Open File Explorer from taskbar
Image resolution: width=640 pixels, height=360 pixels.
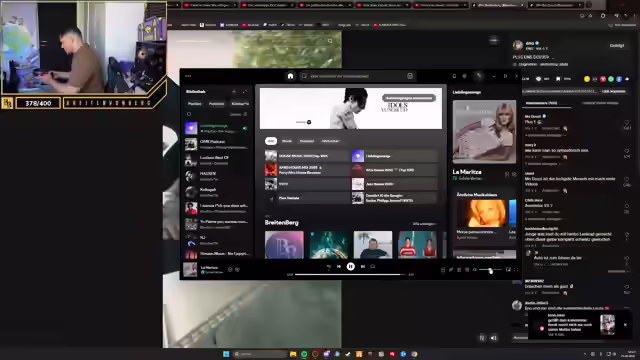point(293,354)
